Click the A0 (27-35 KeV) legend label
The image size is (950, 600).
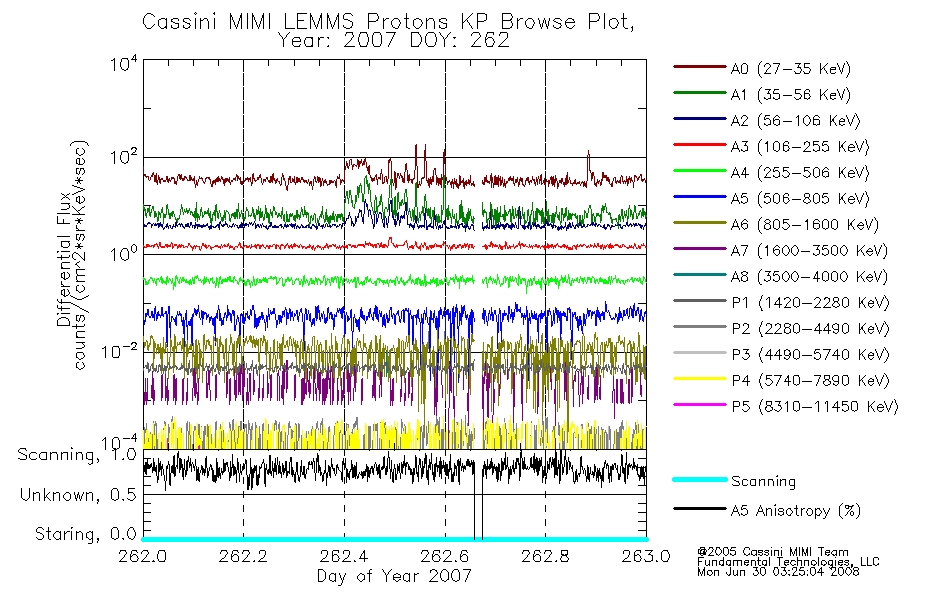click(x=791, y=69)
